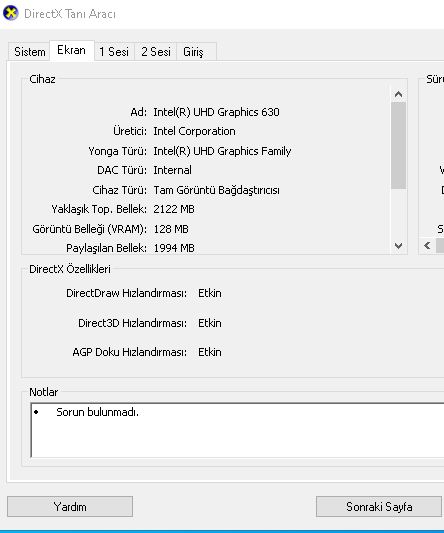Screen dimensions: 444x533
Task: Click the Cihaz list scroll-down arrow
Action: 398,245
